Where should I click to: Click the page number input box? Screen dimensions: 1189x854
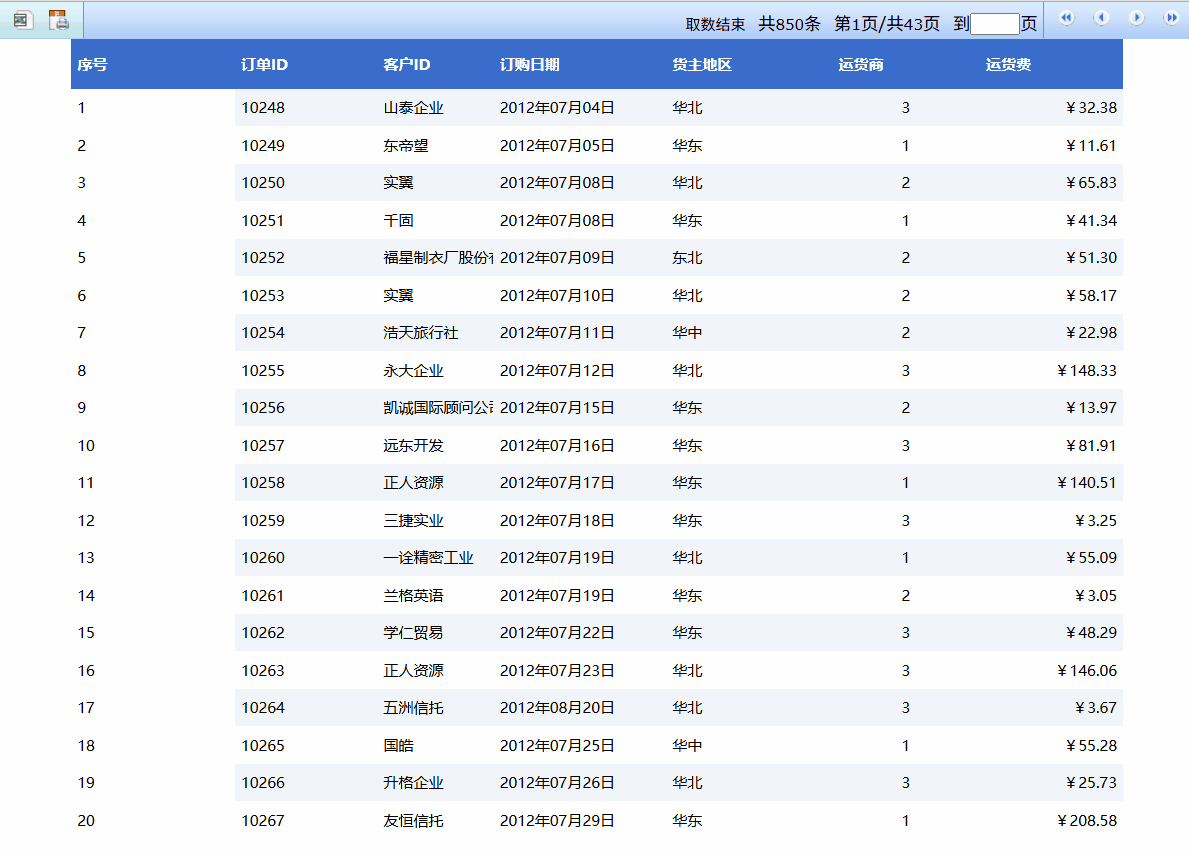[994, 24]
